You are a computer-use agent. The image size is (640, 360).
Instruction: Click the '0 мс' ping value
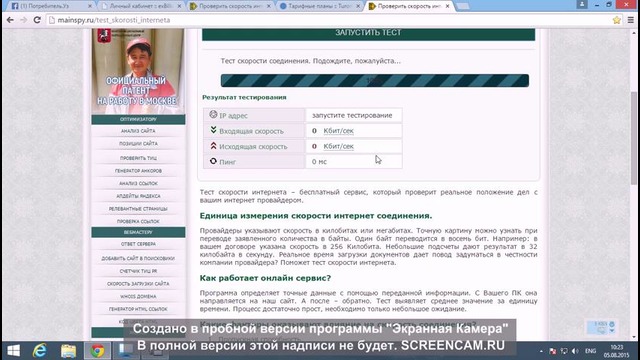point(319,162)
